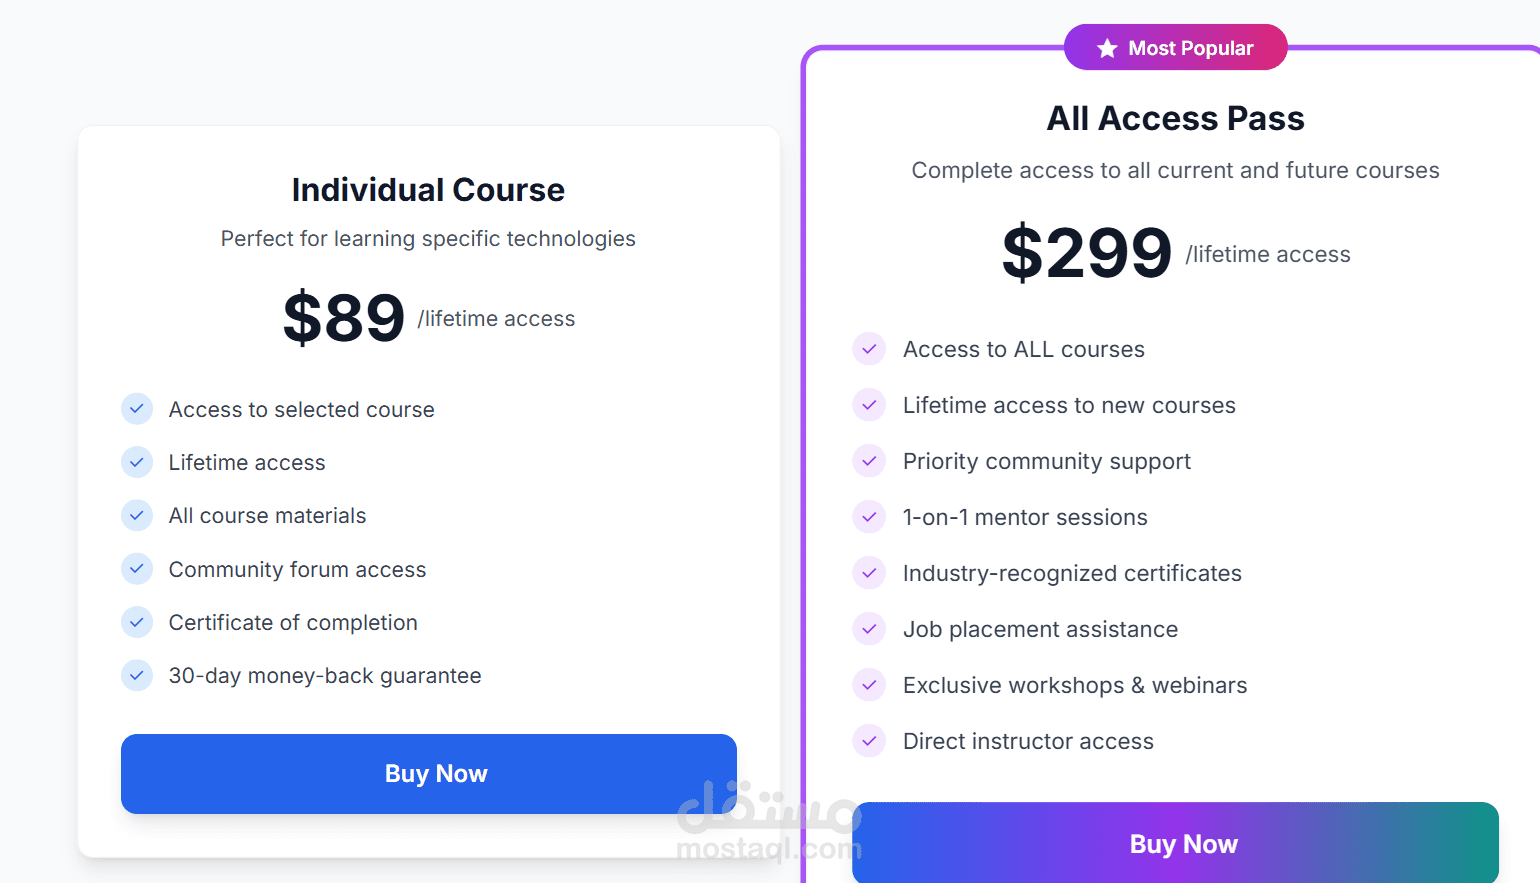Image resolution: width=1540 pixels, height=883 pixels.
Task: Buy the Individual Course with blue Buy Now
Action: pos(429,773)
